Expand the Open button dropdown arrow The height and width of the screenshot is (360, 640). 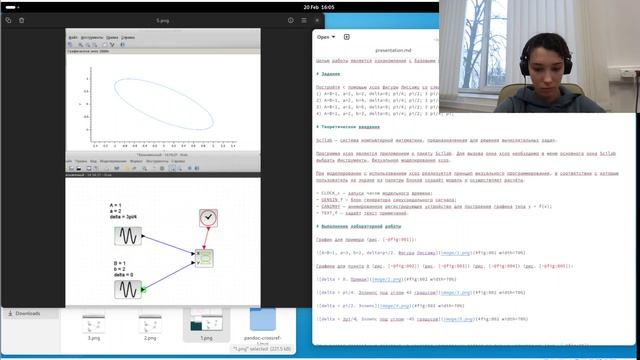(x=333, y=37)
